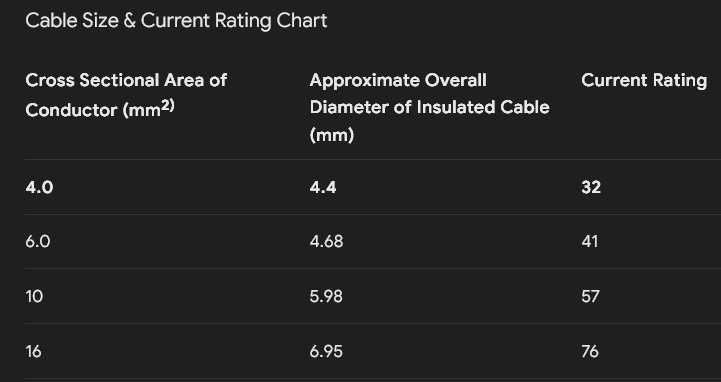Click the (mm) unit text in diameter header
Screen dimensions: 721x382
(x=332, y=135)
